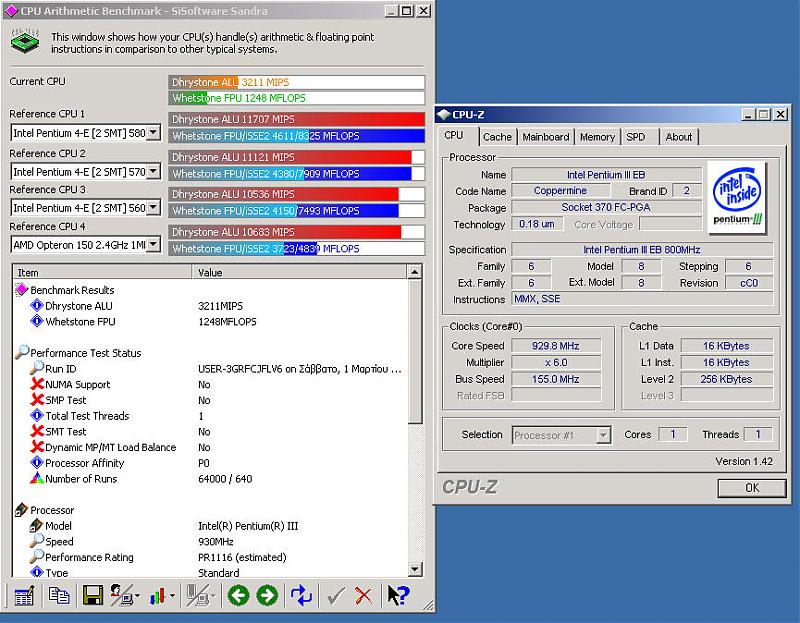
Task: Click the Dynamic MP/MT Load Balance row
Action: tap(211, 447)
